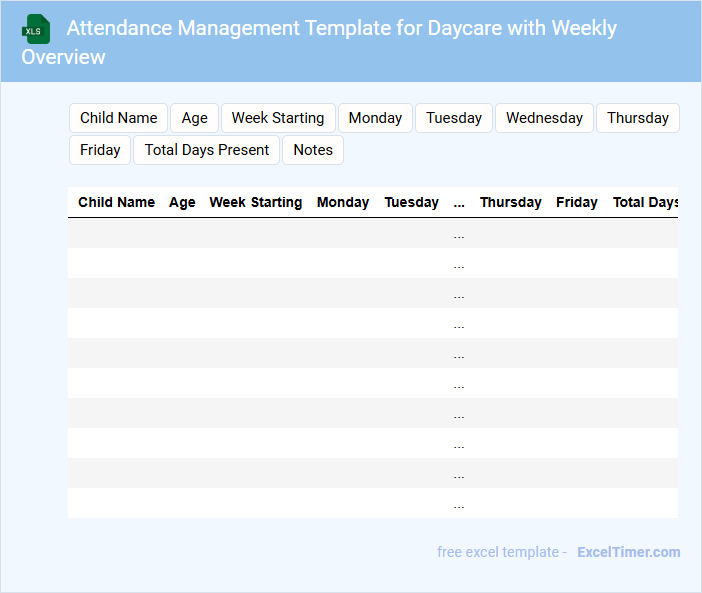The height and width of the screenshot is (593, 702).
Task: Click the Age column header
Action: tap(182, 202)
